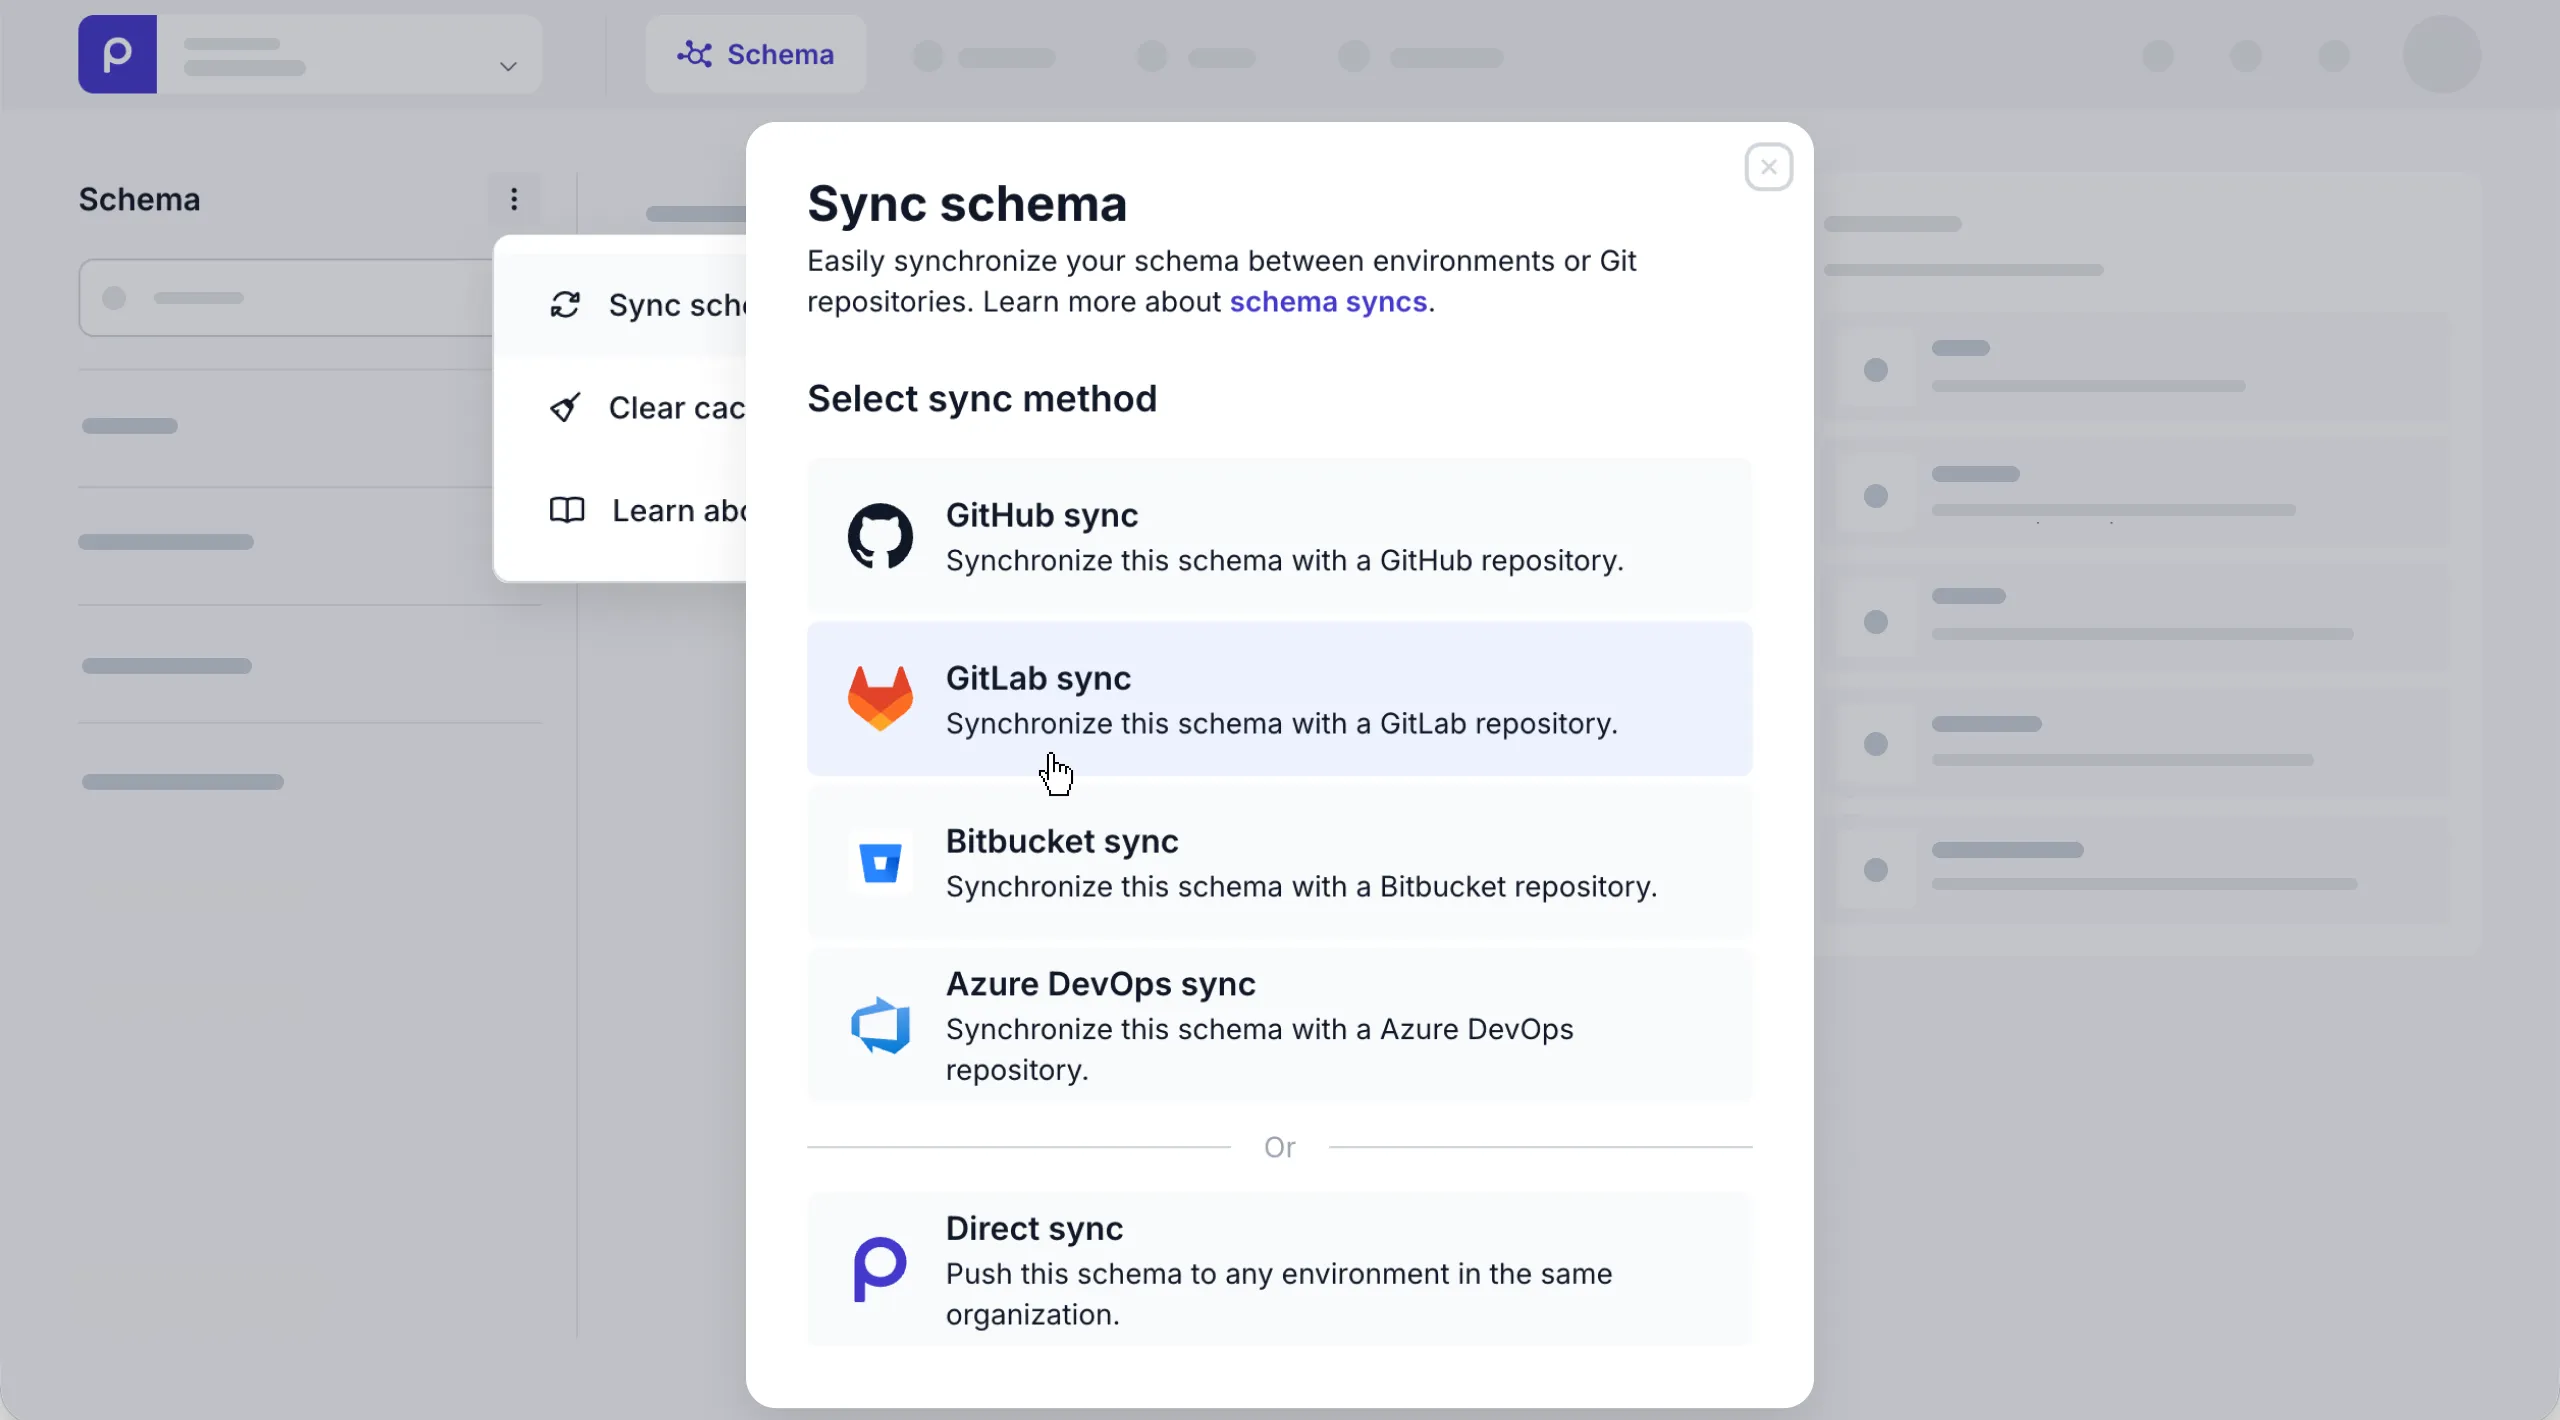This screenshot has width=2560, height=1420.
Task: Open the dropdown next to the top-left logo
Action: coord(507,68)
